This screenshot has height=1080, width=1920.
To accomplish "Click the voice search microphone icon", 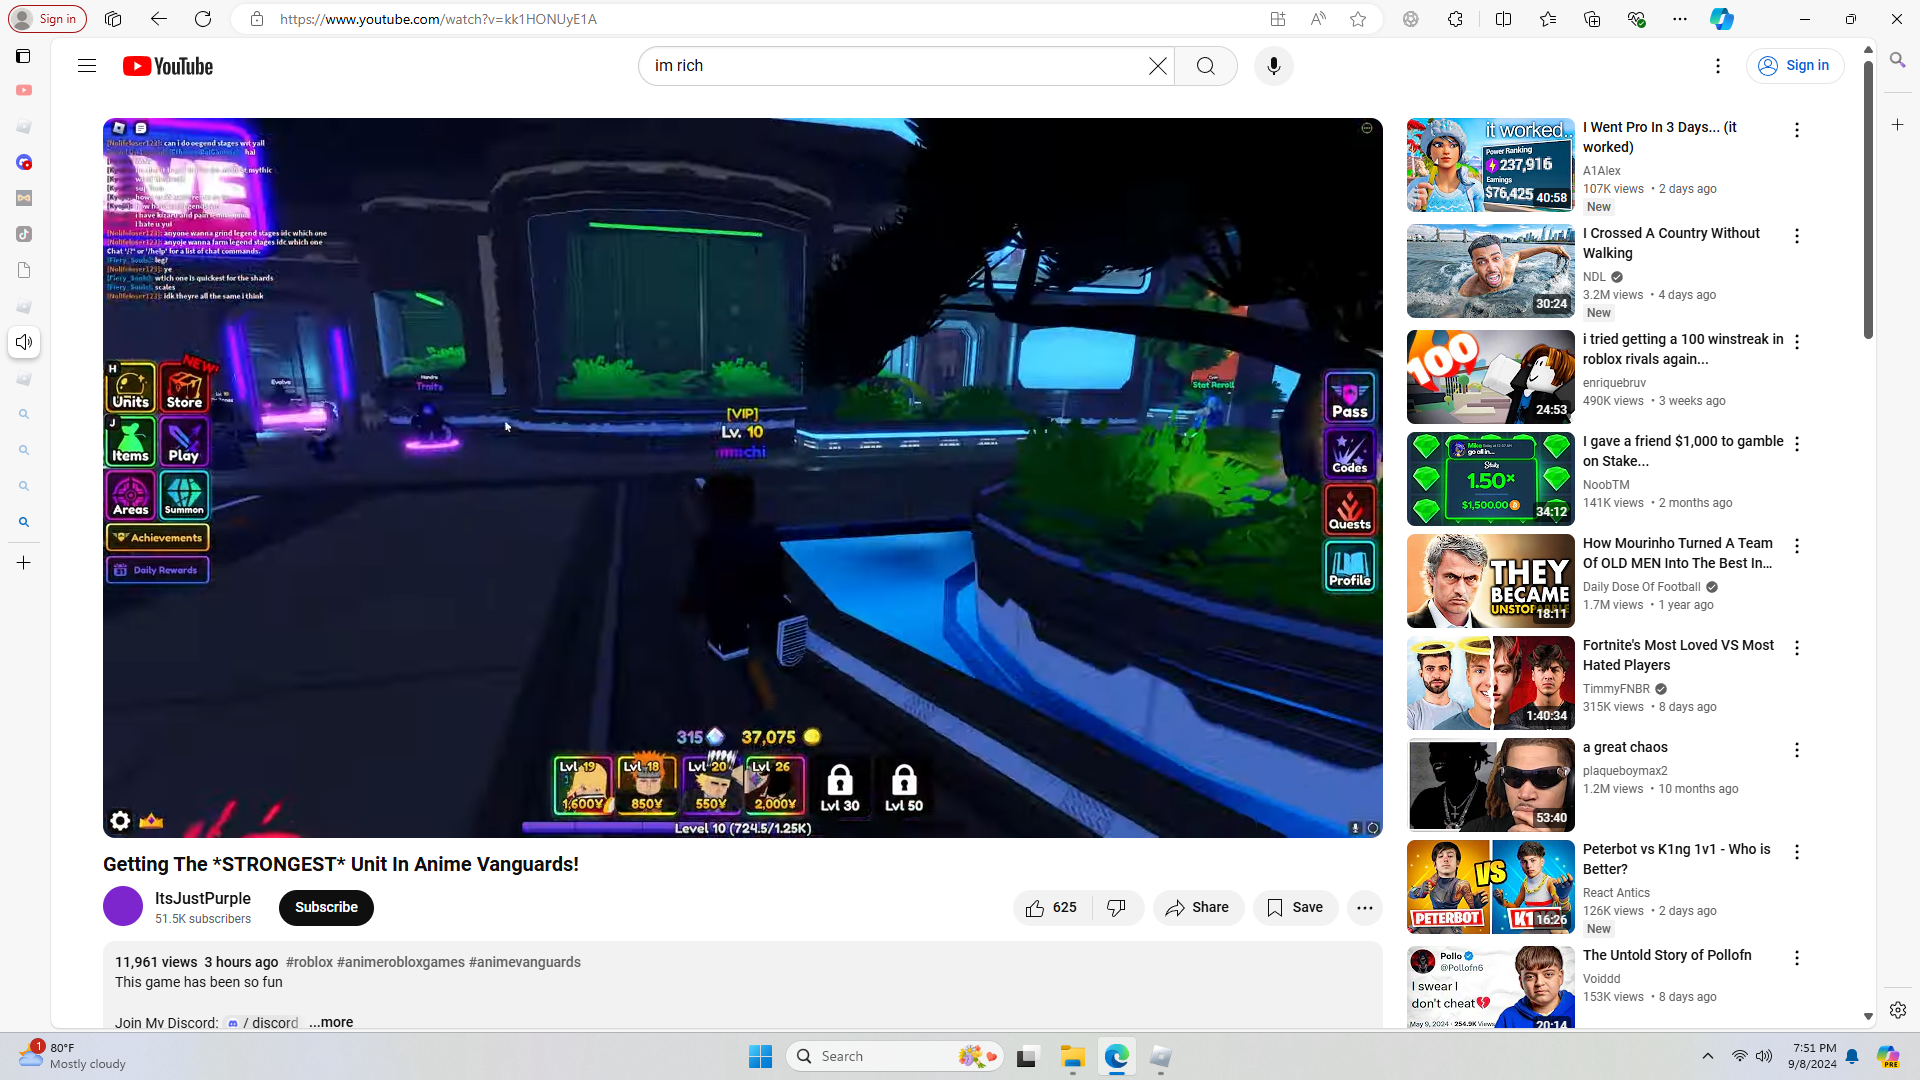I will pos(1273,66).
